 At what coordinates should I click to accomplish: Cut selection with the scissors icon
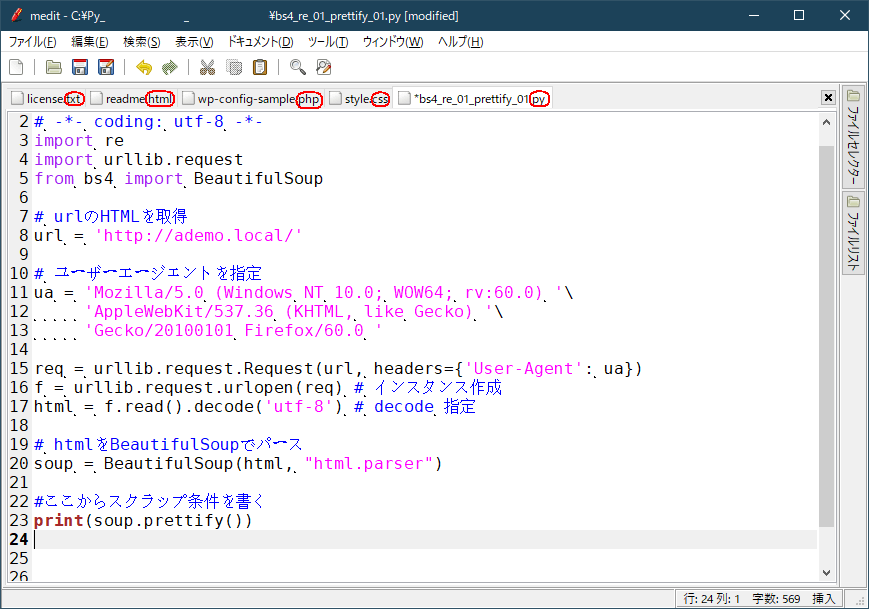208,67
